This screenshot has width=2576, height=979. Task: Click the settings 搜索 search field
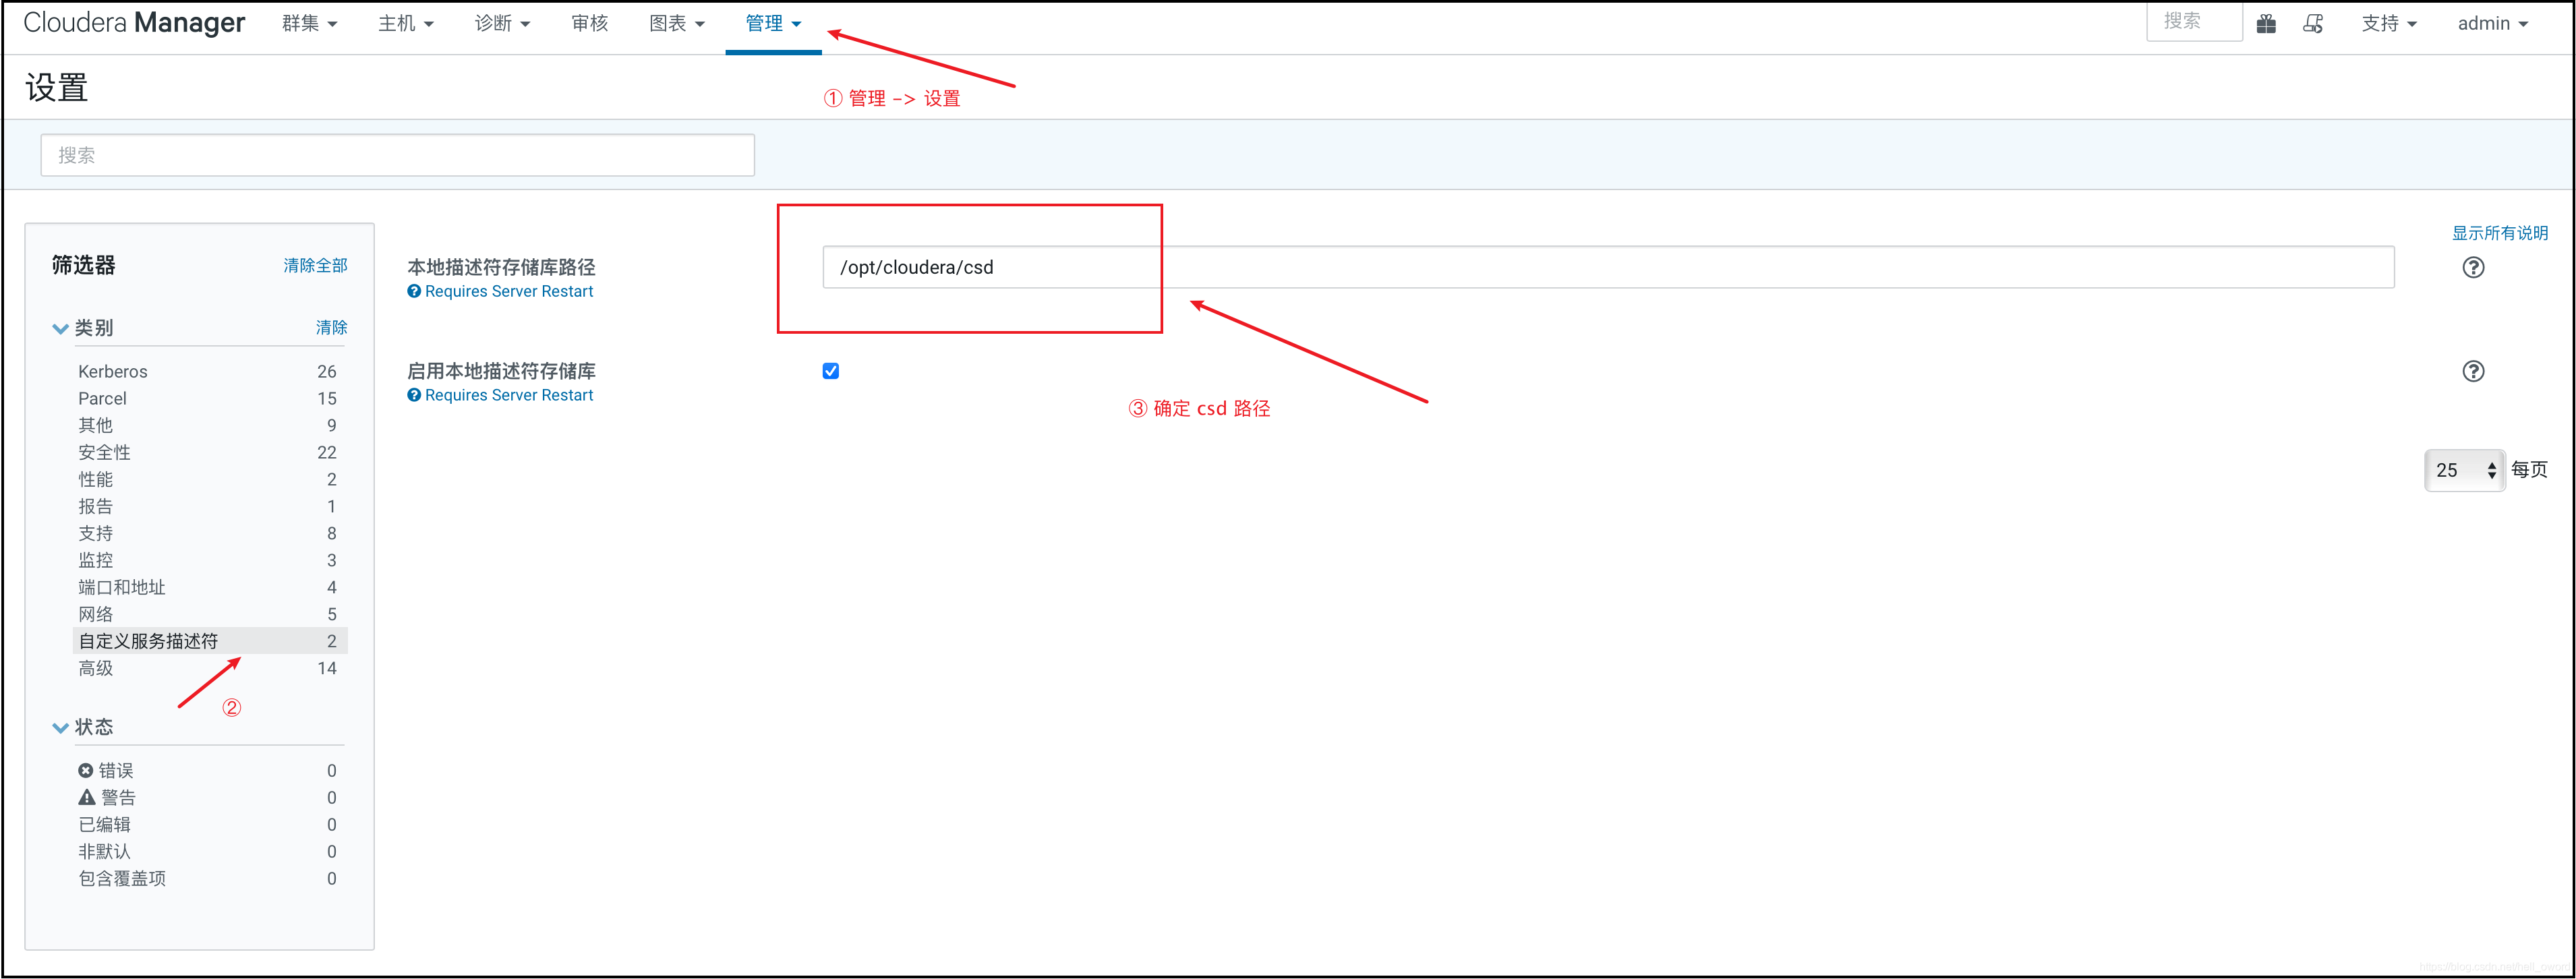pos(397,155)
